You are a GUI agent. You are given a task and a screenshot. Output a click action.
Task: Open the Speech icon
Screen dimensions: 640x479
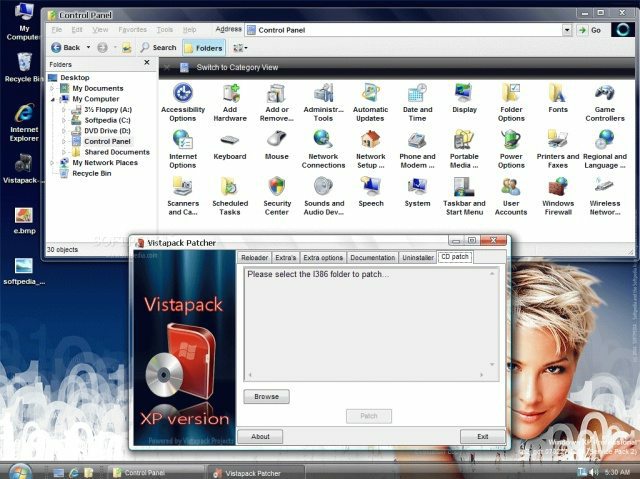371,192
